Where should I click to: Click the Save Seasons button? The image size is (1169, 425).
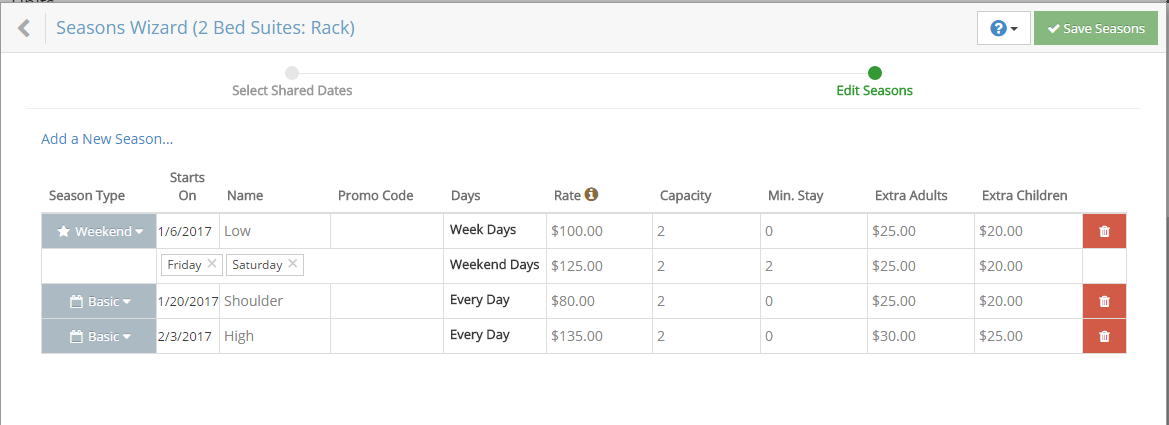pos(1095,29)
